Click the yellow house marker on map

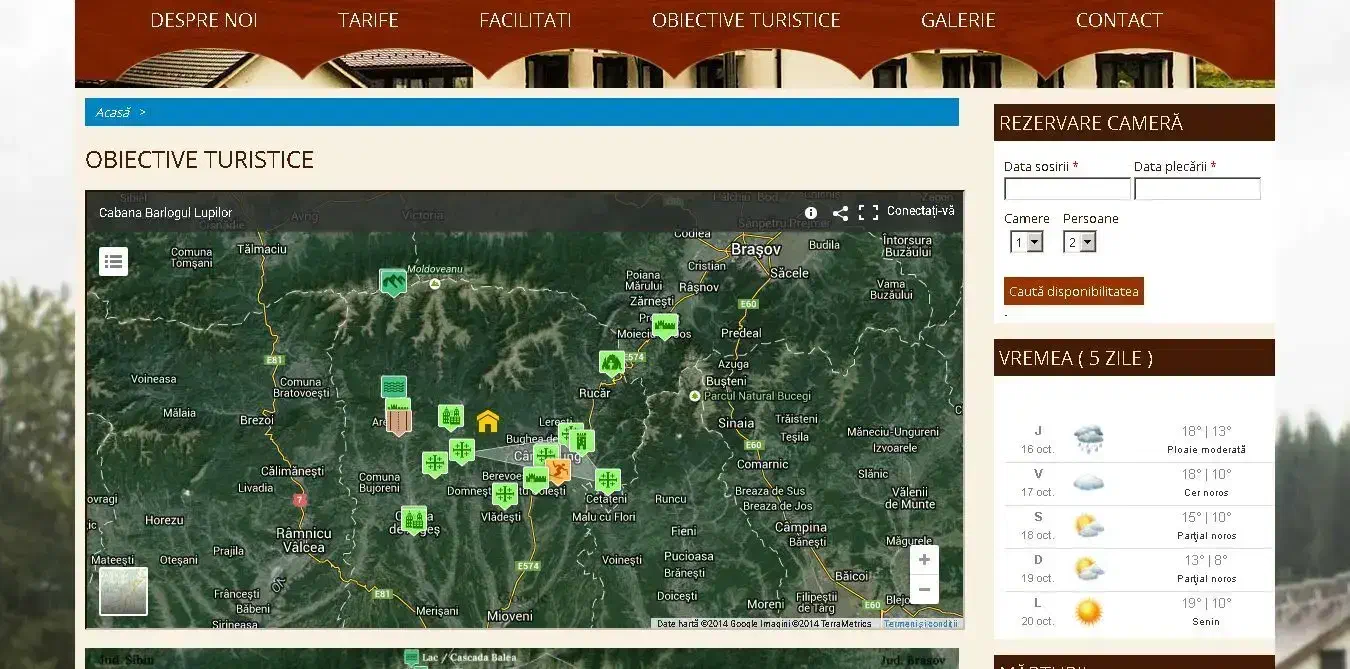[x=487, y=421]
